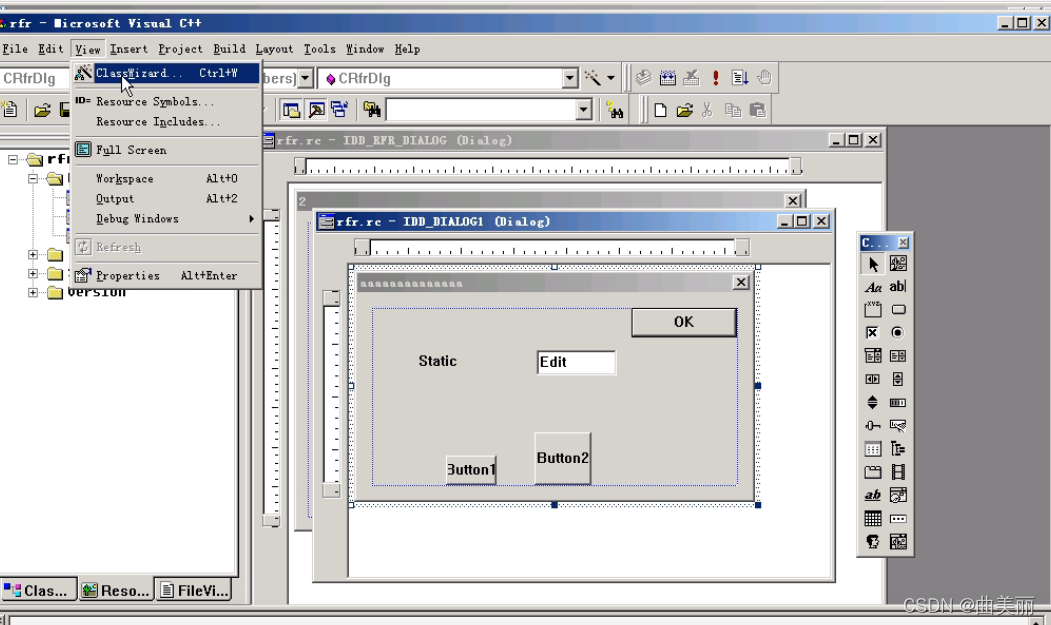Open the WizardBar actions dropdown arrow
1051x625 pixels.
click(x=611, y=78)
